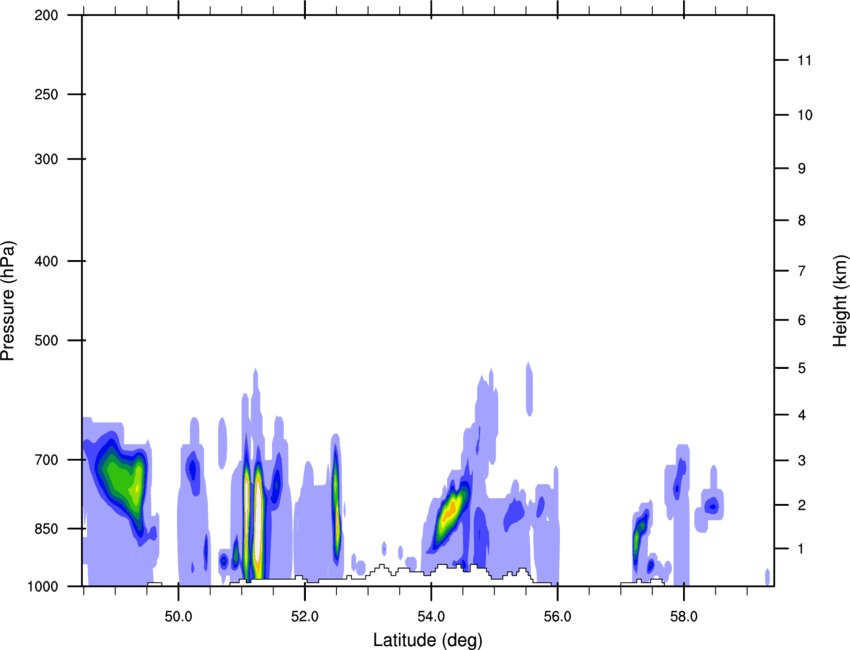850x650 pixels.
Task: Click the small blue contour near latitude 58.5
Action: coord(712,506)
